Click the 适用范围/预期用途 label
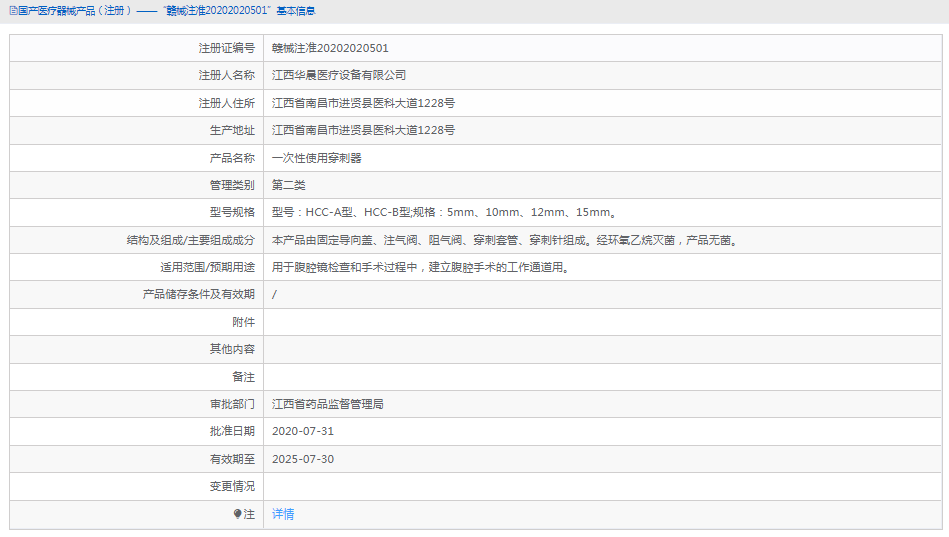Screen dimensions: 949x537 coord(208,267)
